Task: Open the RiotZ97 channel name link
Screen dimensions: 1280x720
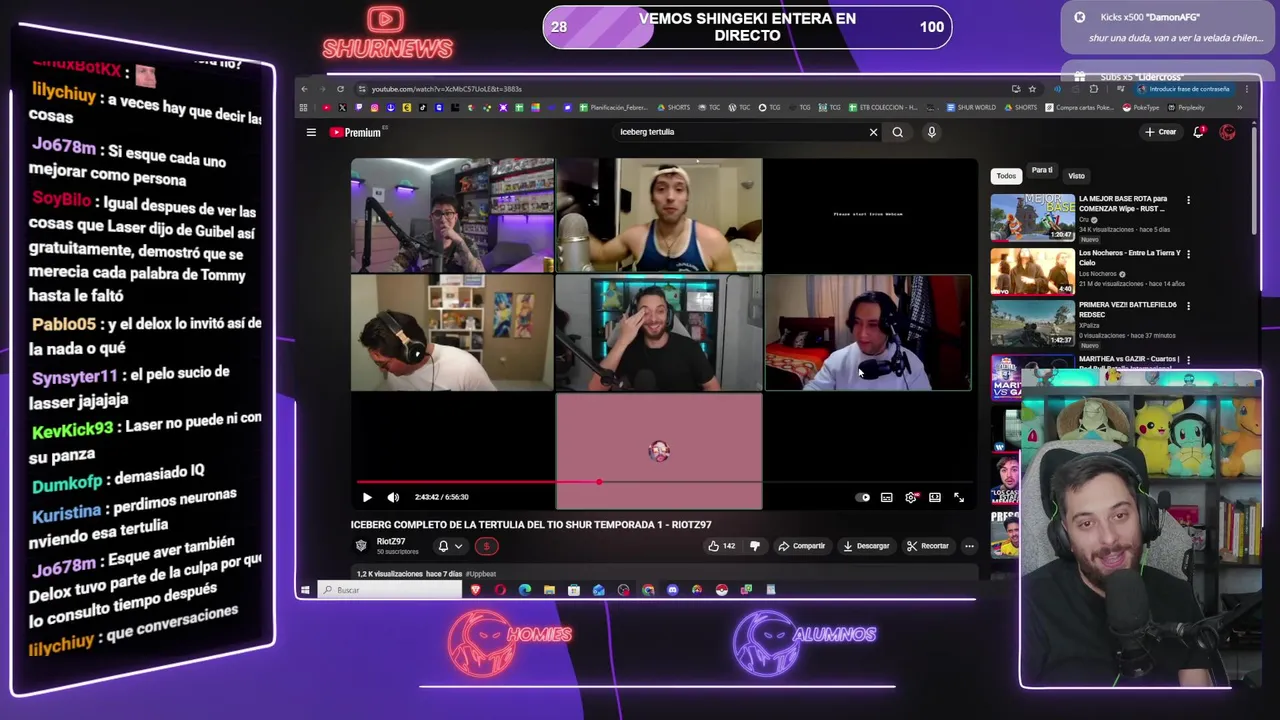Action: 391,541
